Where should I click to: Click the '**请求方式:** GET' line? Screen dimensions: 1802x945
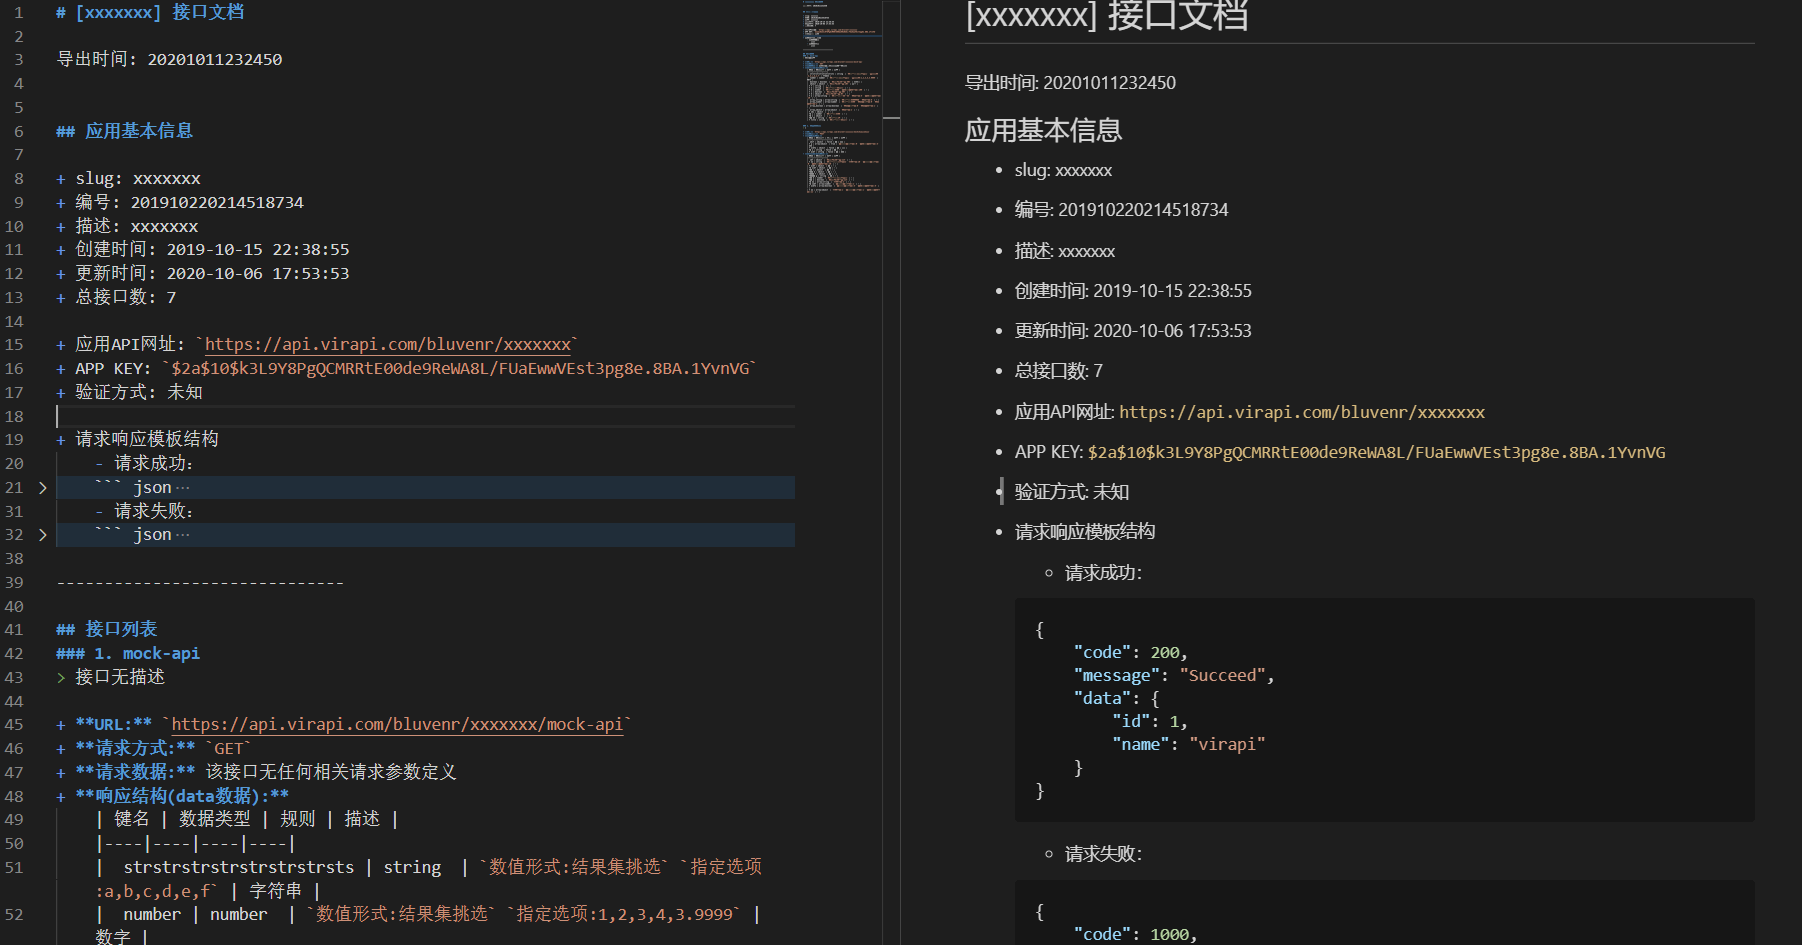154,749
